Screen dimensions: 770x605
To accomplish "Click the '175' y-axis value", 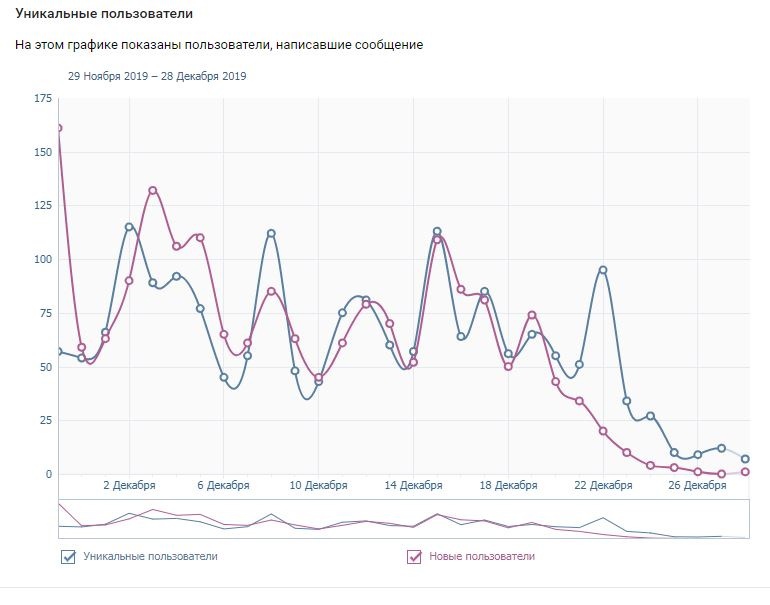I will click(x=43, y=99).
